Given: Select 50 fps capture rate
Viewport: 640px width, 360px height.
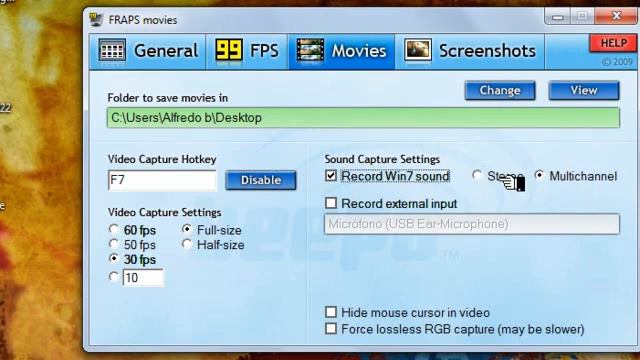Looking at the screenshot, I should tap(113, 244).
